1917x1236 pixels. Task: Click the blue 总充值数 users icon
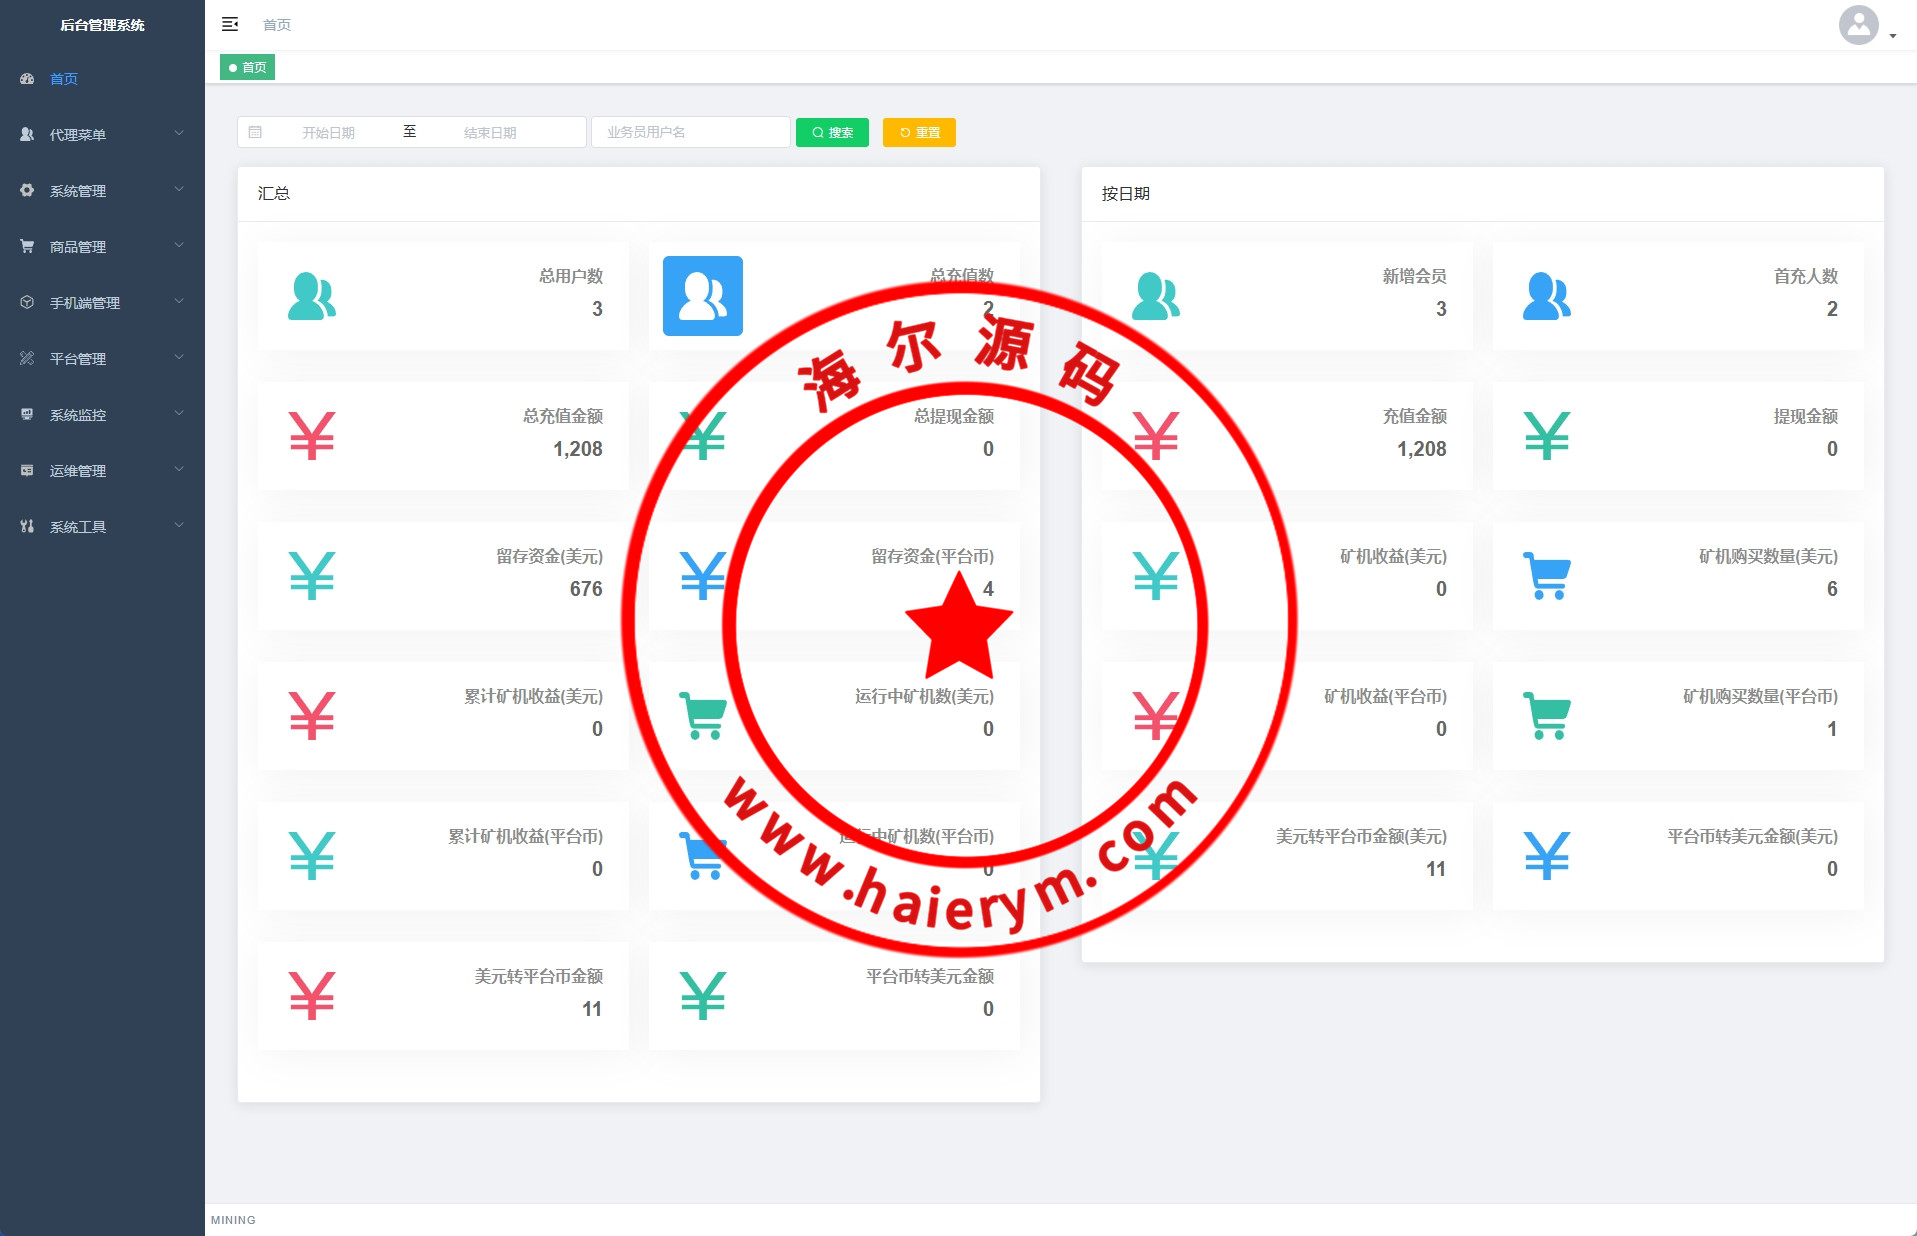702,296
